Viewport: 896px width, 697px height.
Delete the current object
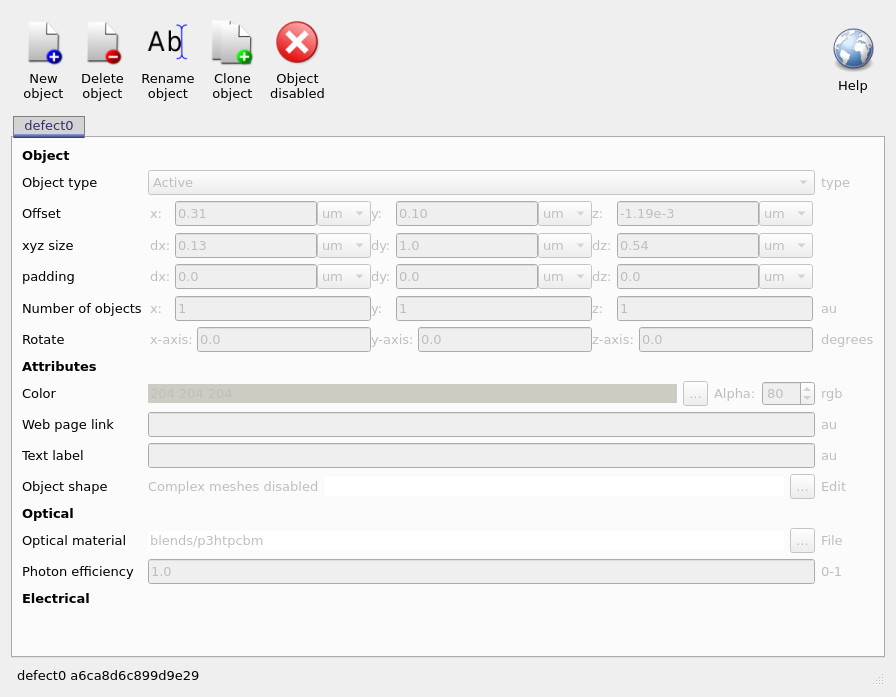[102, 42]
